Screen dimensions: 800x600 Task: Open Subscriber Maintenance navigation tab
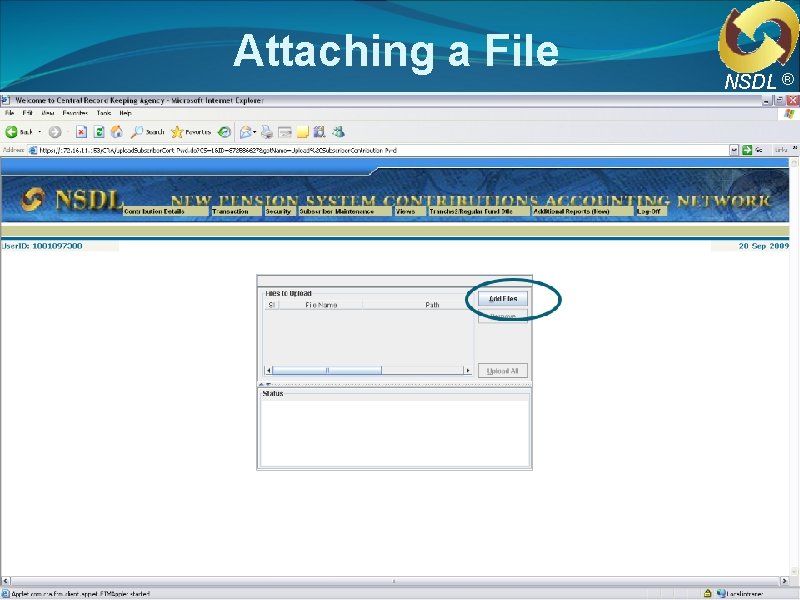click(x=344, y=211)
